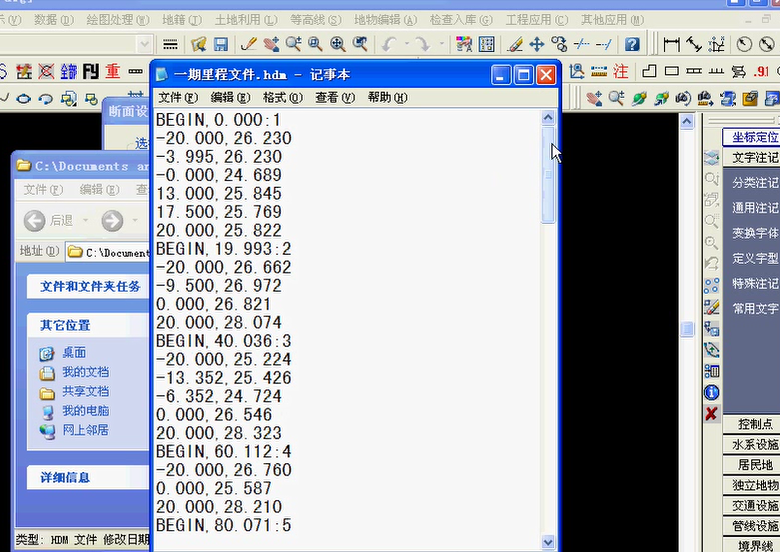This screenshot has width=780, height=552.
Task: Click the Save floppy disk icon
Action: point(220,45)
